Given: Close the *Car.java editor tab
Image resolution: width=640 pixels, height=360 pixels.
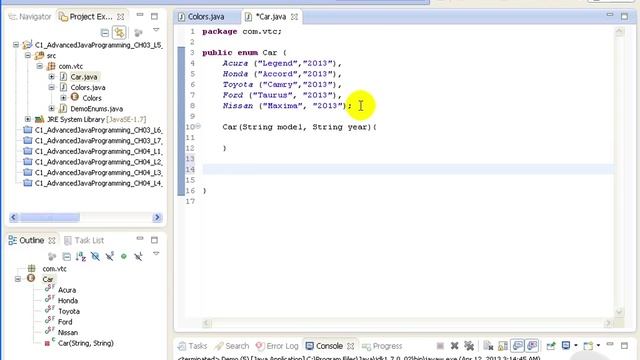Looking at the screenshot, I should pyautogui.click(x=294, y=17).
